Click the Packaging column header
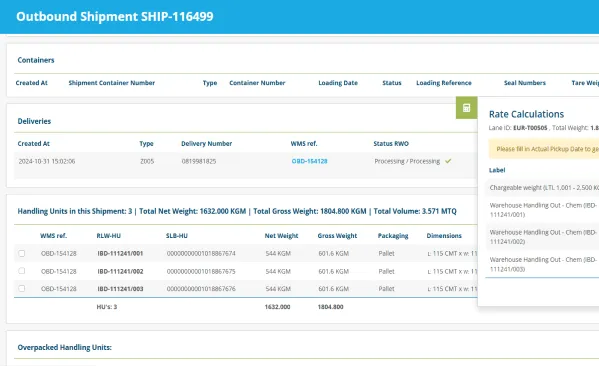Viewport: 599px width, 366px height. [393, 236]
